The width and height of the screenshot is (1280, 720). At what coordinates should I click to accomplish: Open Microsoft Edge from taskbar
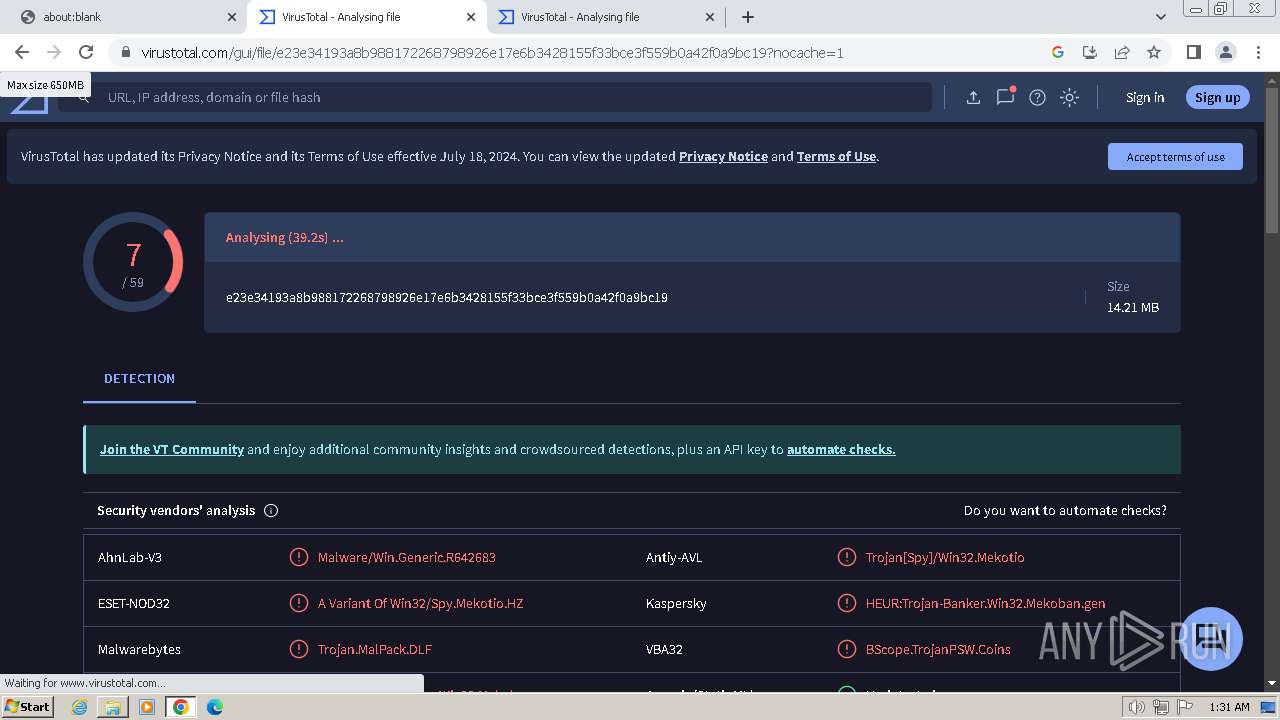coord(214,707)
